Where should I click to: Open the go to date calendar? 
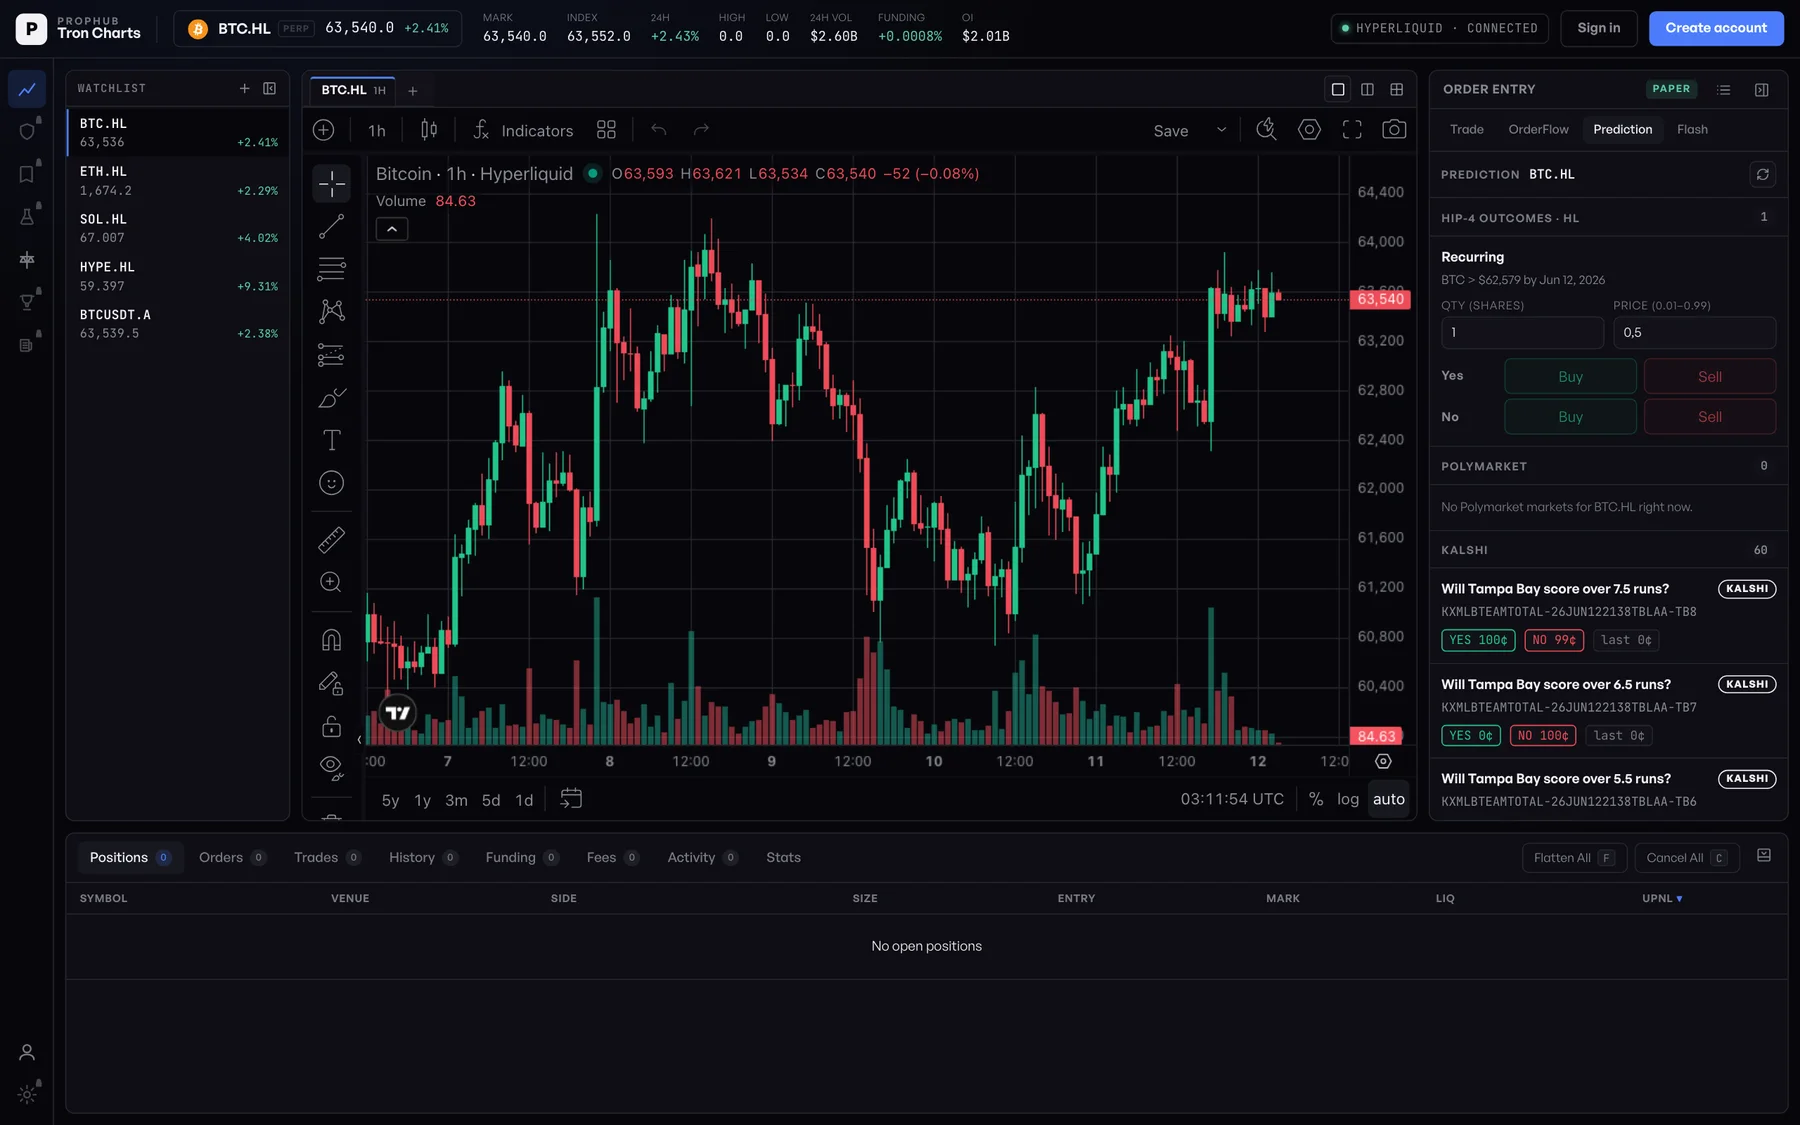571,798
